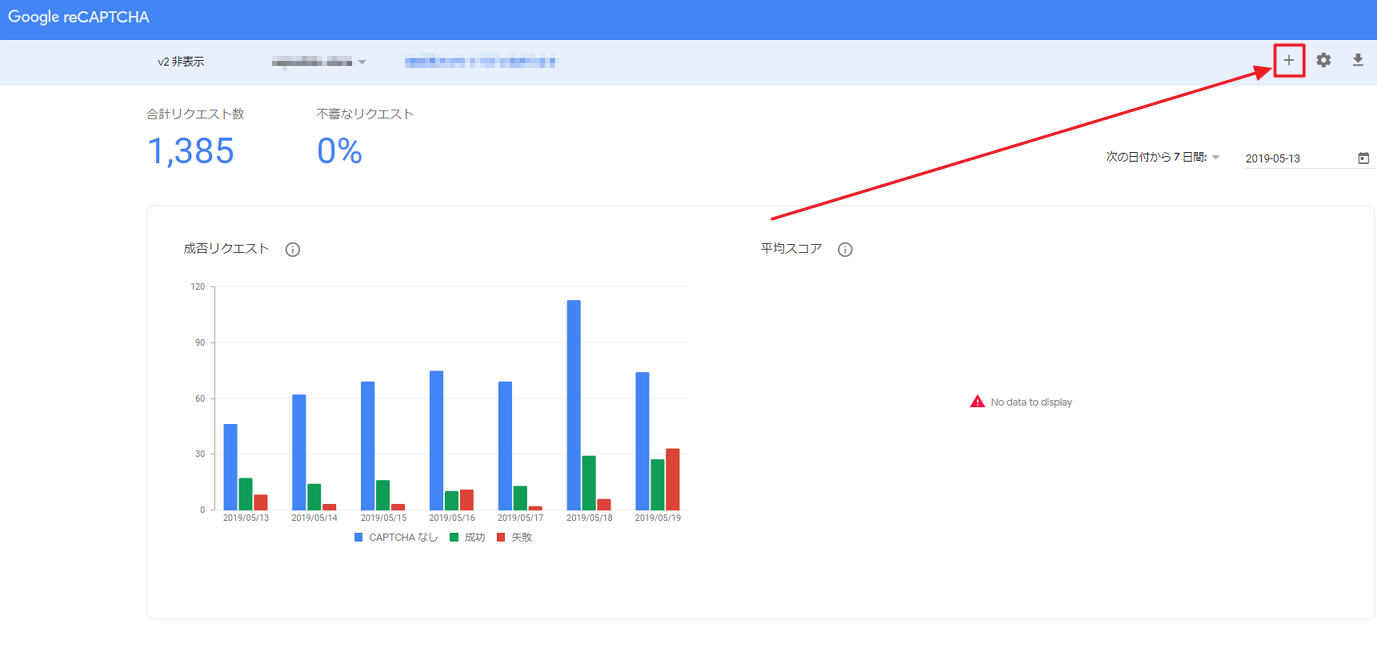Select the green bar for 2019/05/17
This screenshot has width=1377, height=656.
click(x=520, y=498)
